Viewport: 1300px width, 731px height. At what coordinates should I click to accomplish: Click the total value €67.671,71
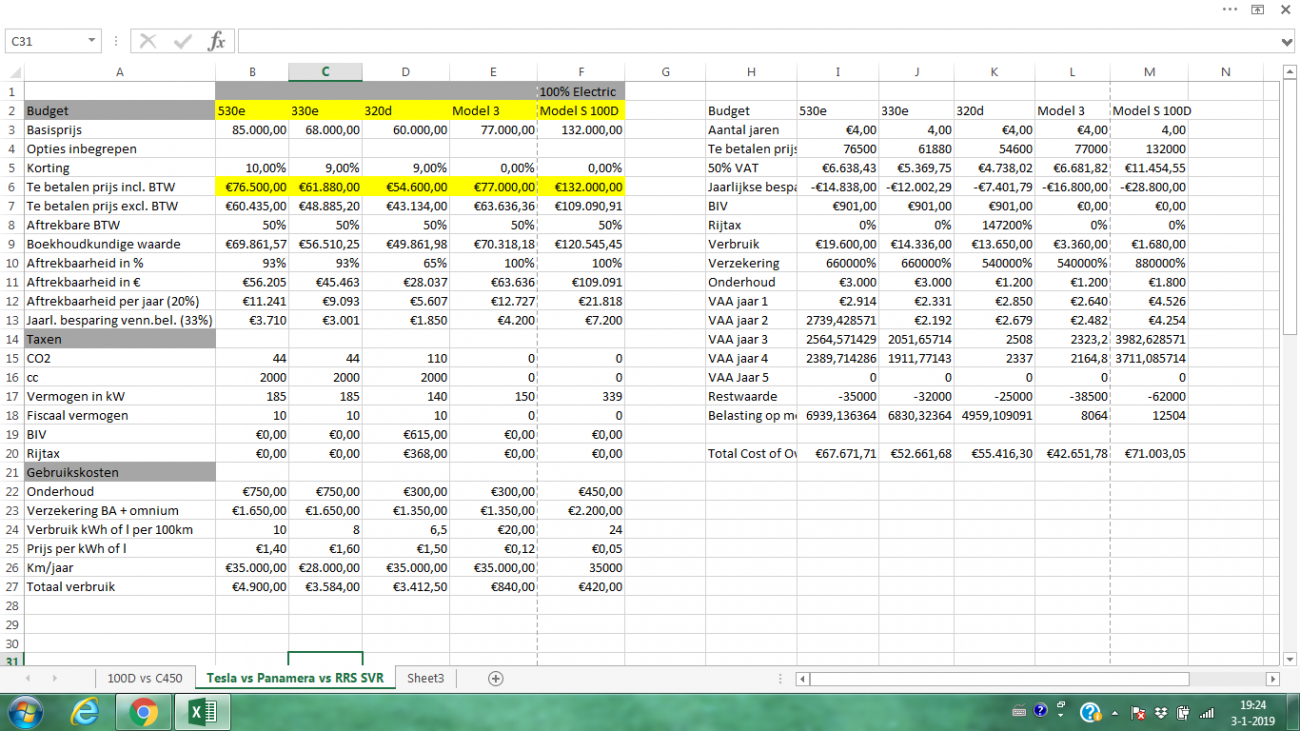[x=838, y=453]
